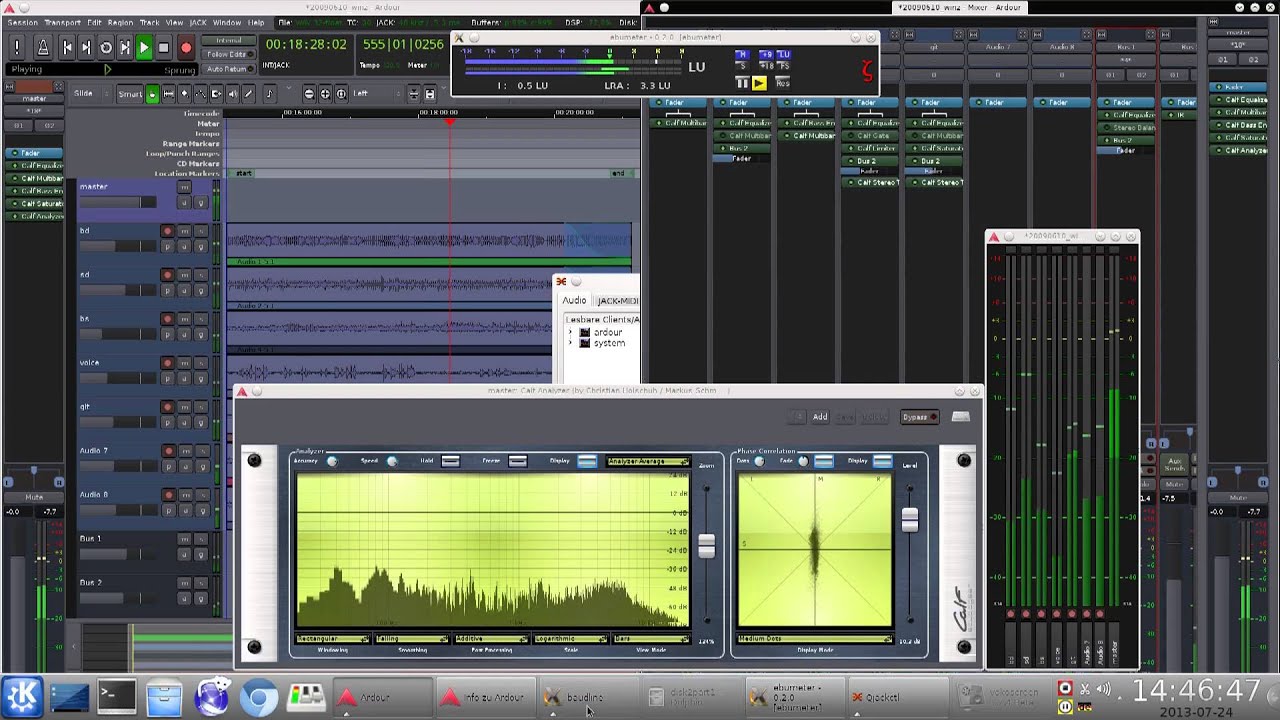Adjust the analyzer Zoom slider
Screen dimensions: 1280x720
(707, 546)
